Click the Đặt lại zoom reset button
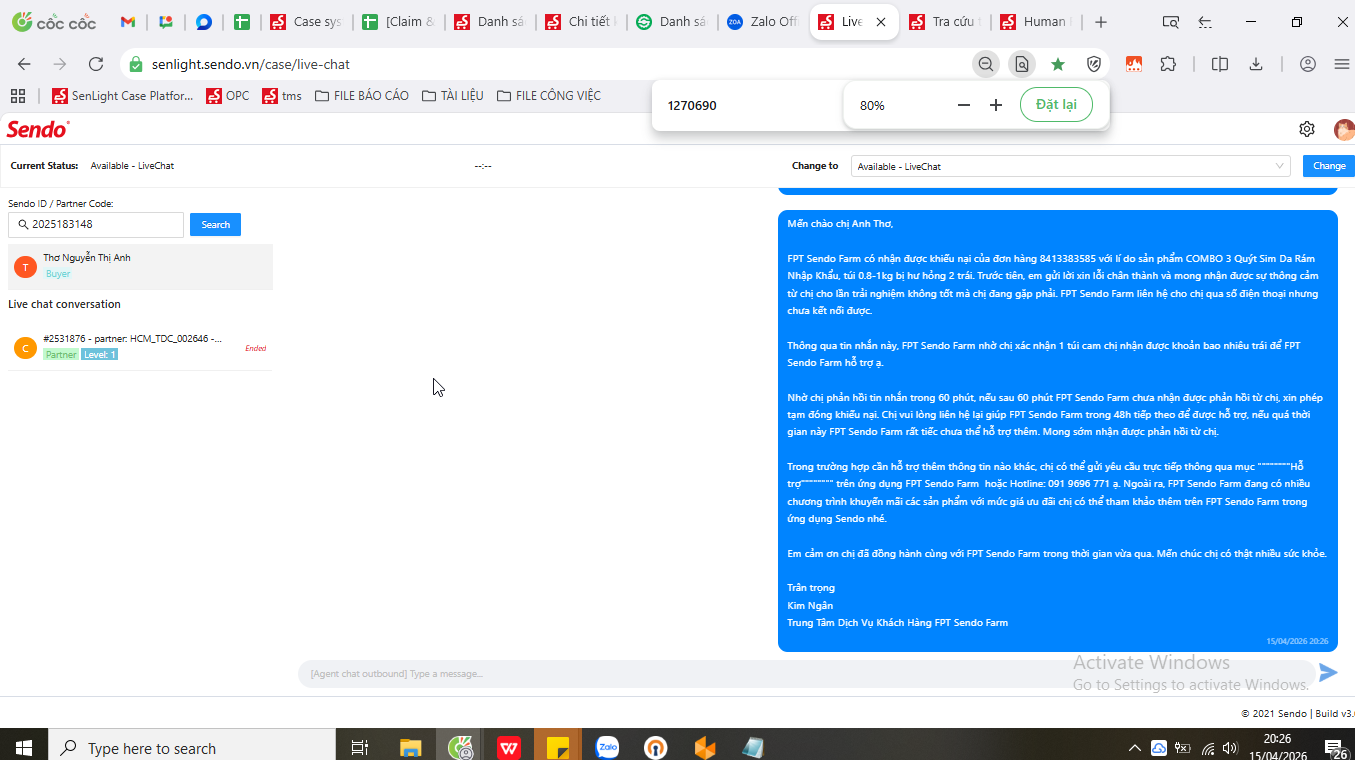The width and height of the screenshot is (1355, 760). pos(1056,105)
